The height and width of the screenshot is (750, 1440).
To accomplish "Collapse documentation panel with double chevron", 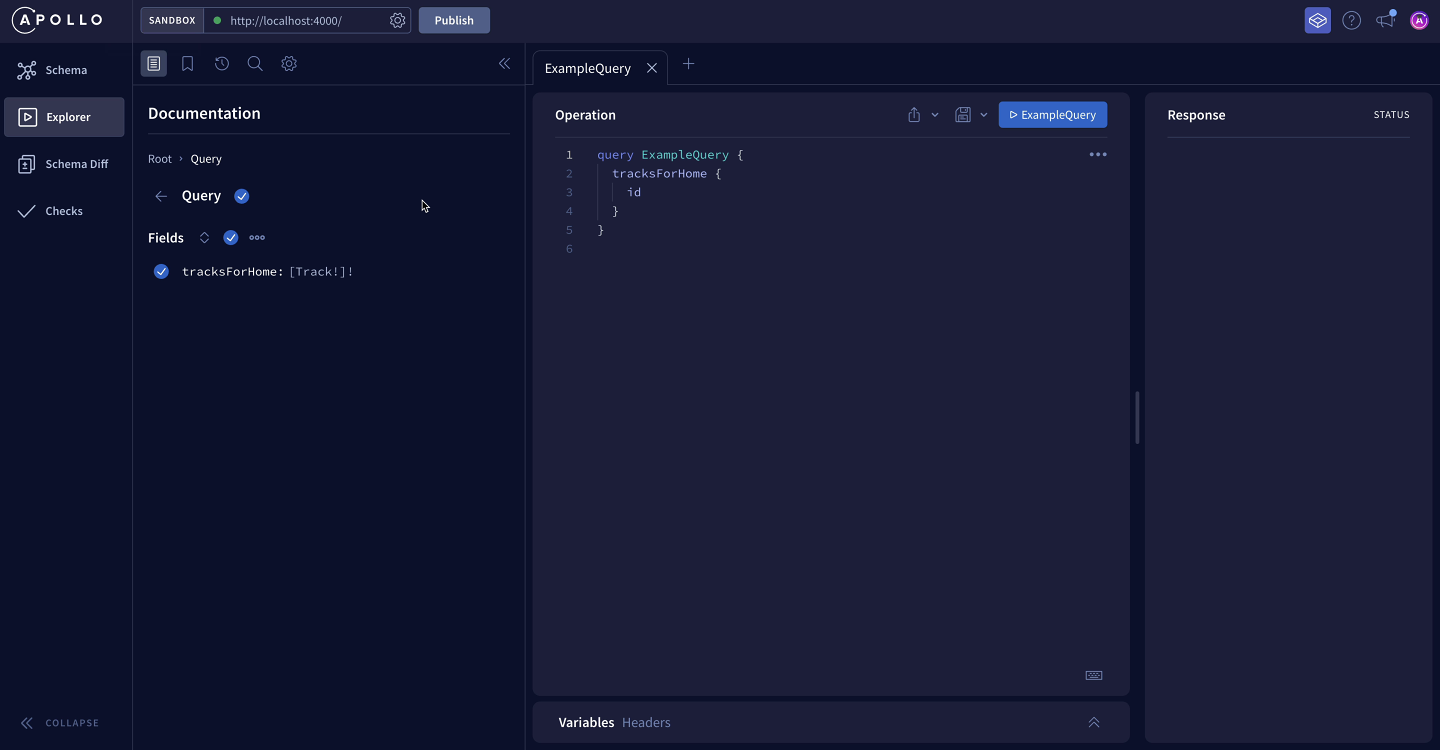I will coord(504,64).
